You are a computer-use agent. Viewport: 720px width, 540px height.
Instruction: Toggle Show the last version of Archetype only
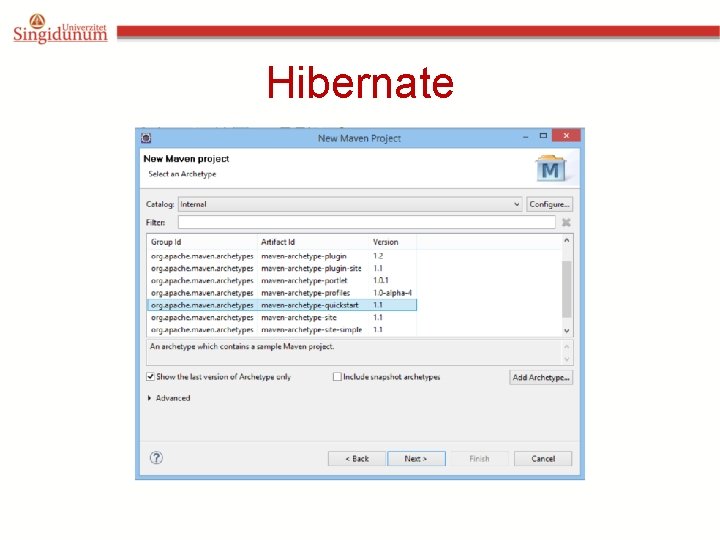150,377
